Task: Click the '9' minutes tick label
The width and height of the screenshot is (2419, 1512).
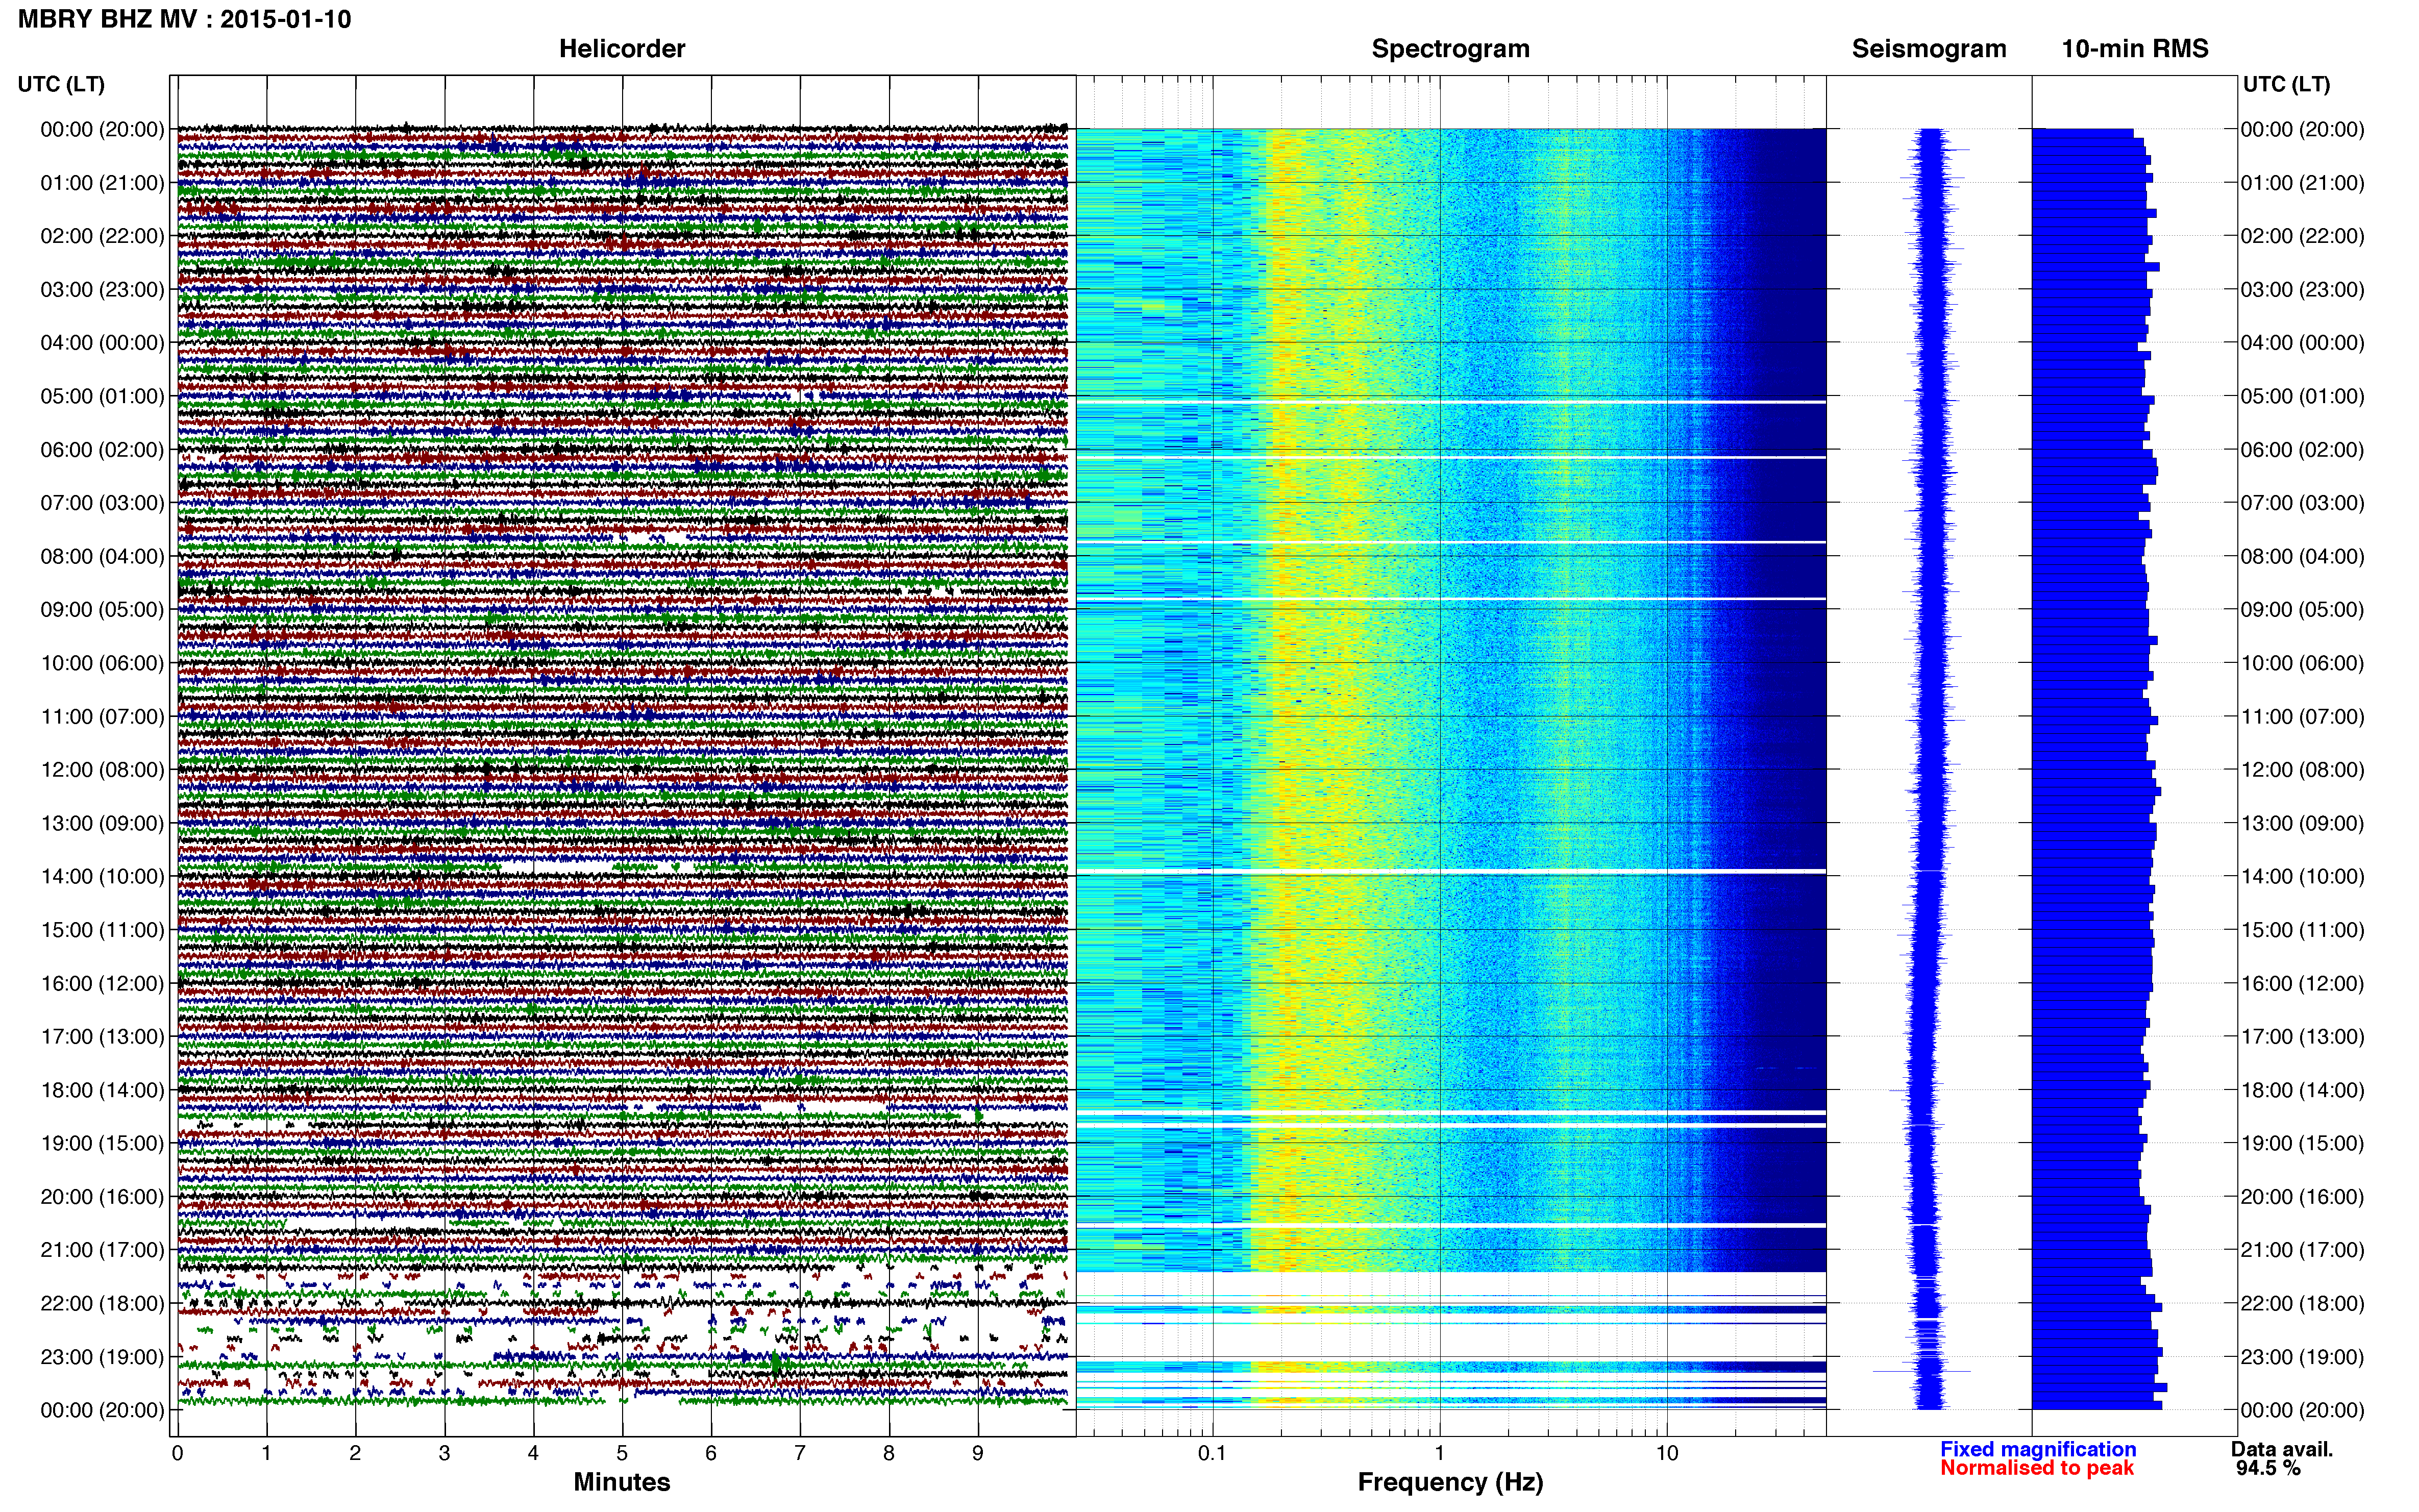Action: pos(978,1453)
